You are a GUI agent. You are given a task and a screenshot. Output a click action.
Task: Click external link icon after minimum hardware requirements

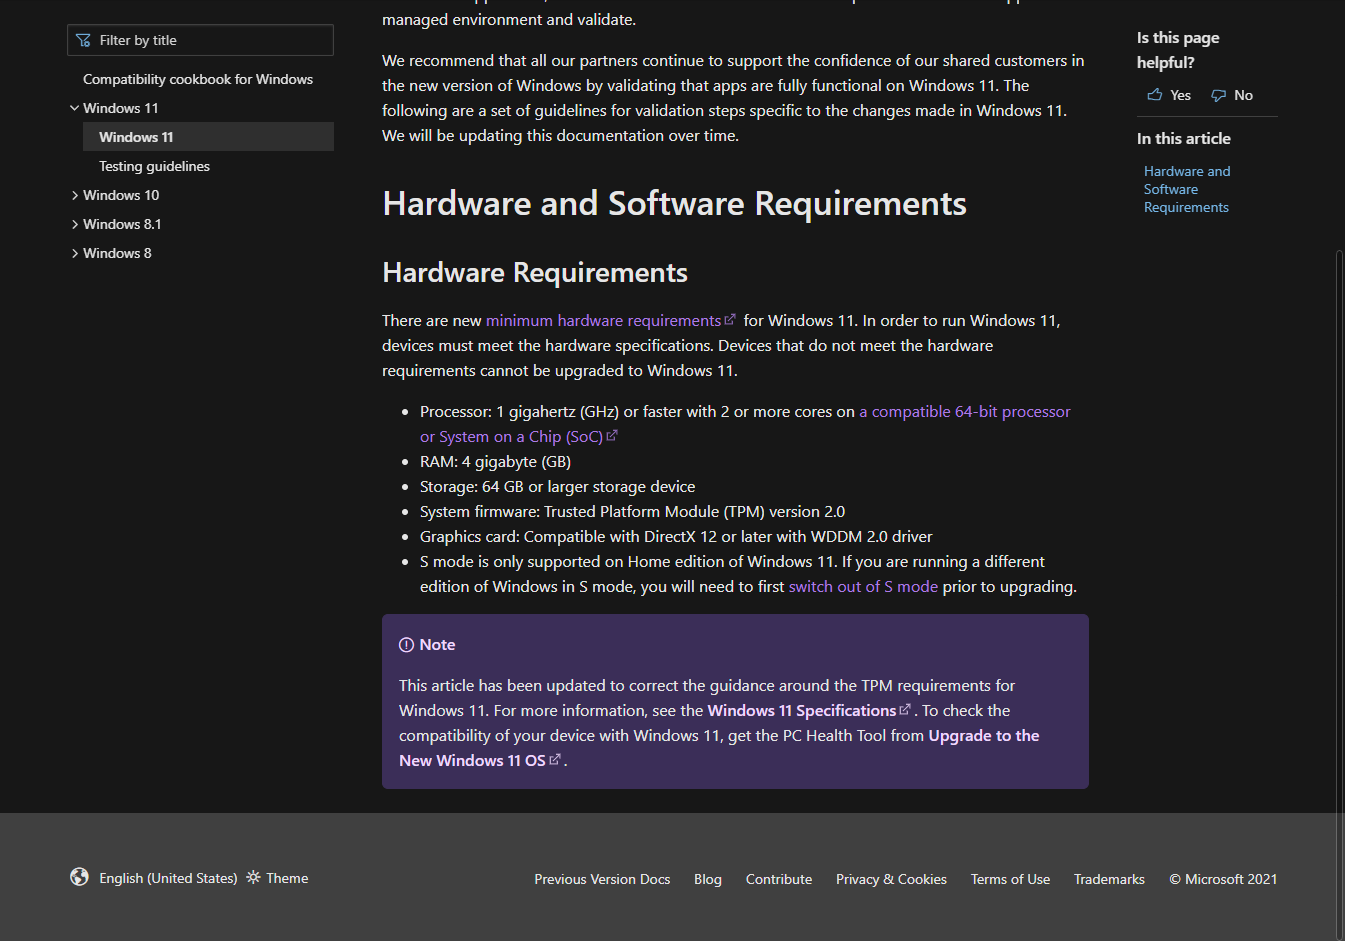point(730,319)
